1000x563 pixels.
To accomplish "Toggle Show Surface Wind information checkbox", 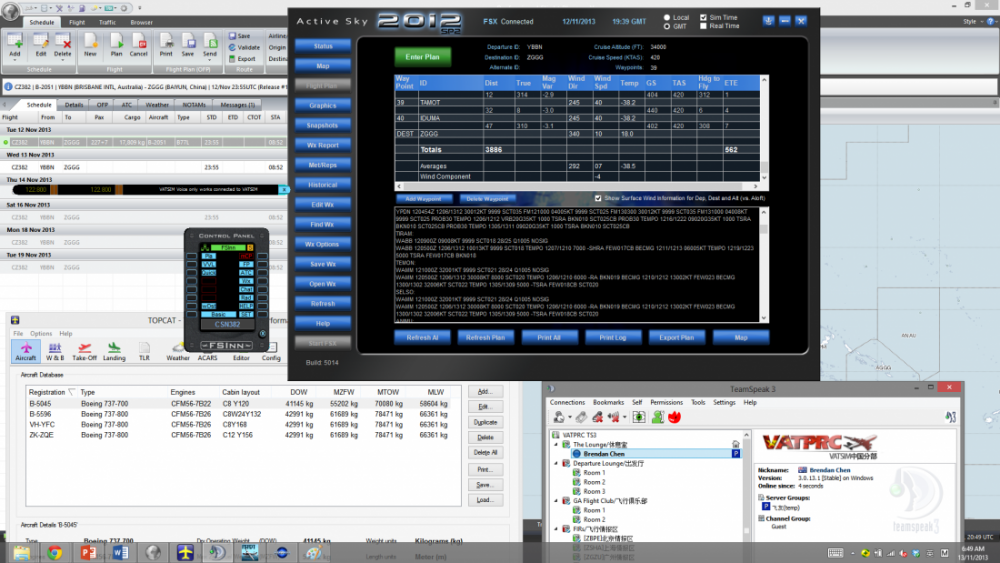I will tap(598, 198).
